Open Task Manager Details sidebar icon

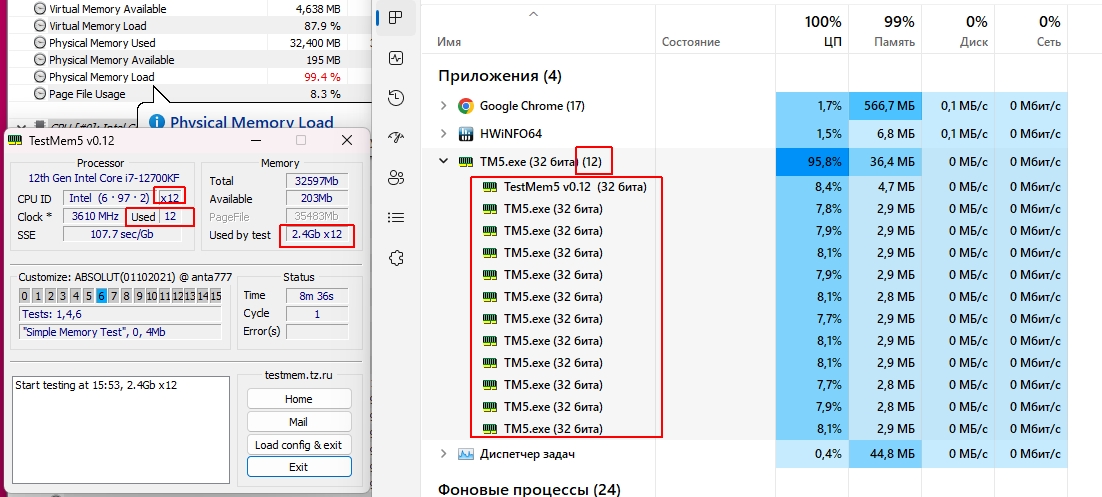(396, 218)
